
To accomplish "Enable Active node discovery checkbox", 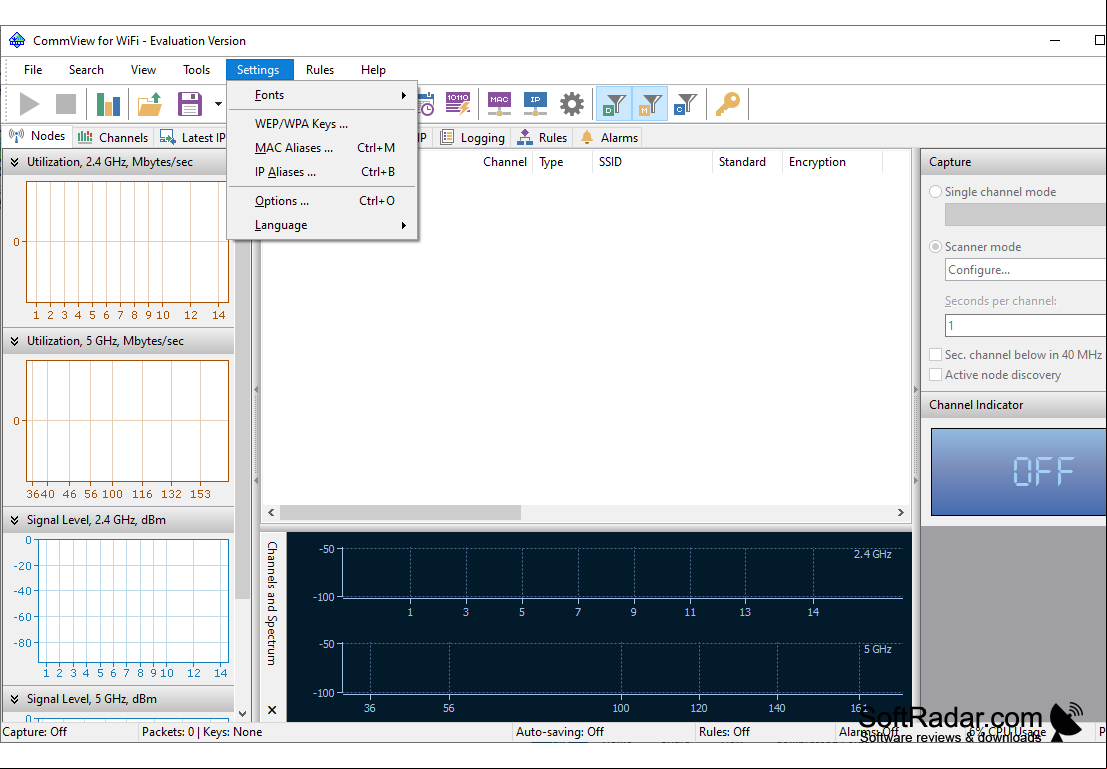I will 935,375.
